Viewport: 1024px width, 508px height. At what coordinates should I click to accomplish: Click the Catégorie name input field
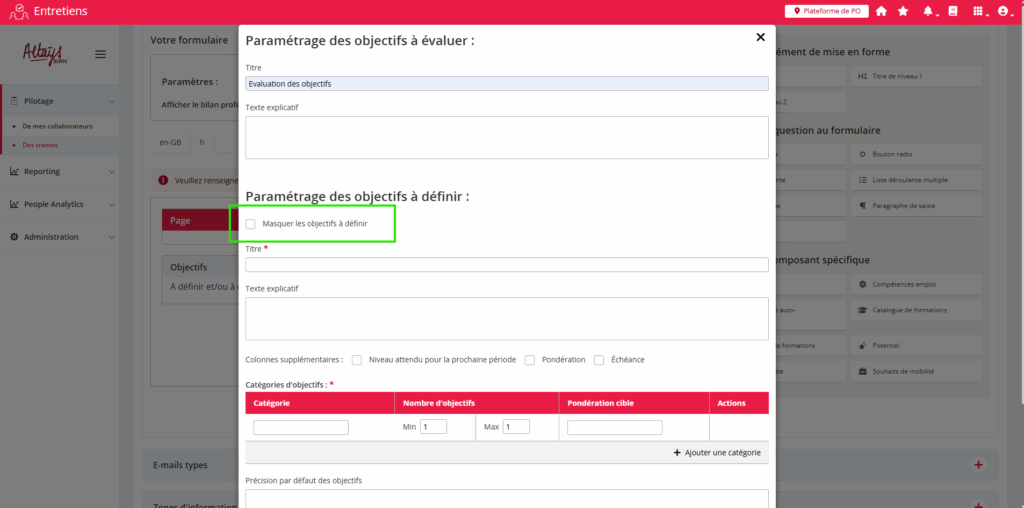[x=301, y=427]
